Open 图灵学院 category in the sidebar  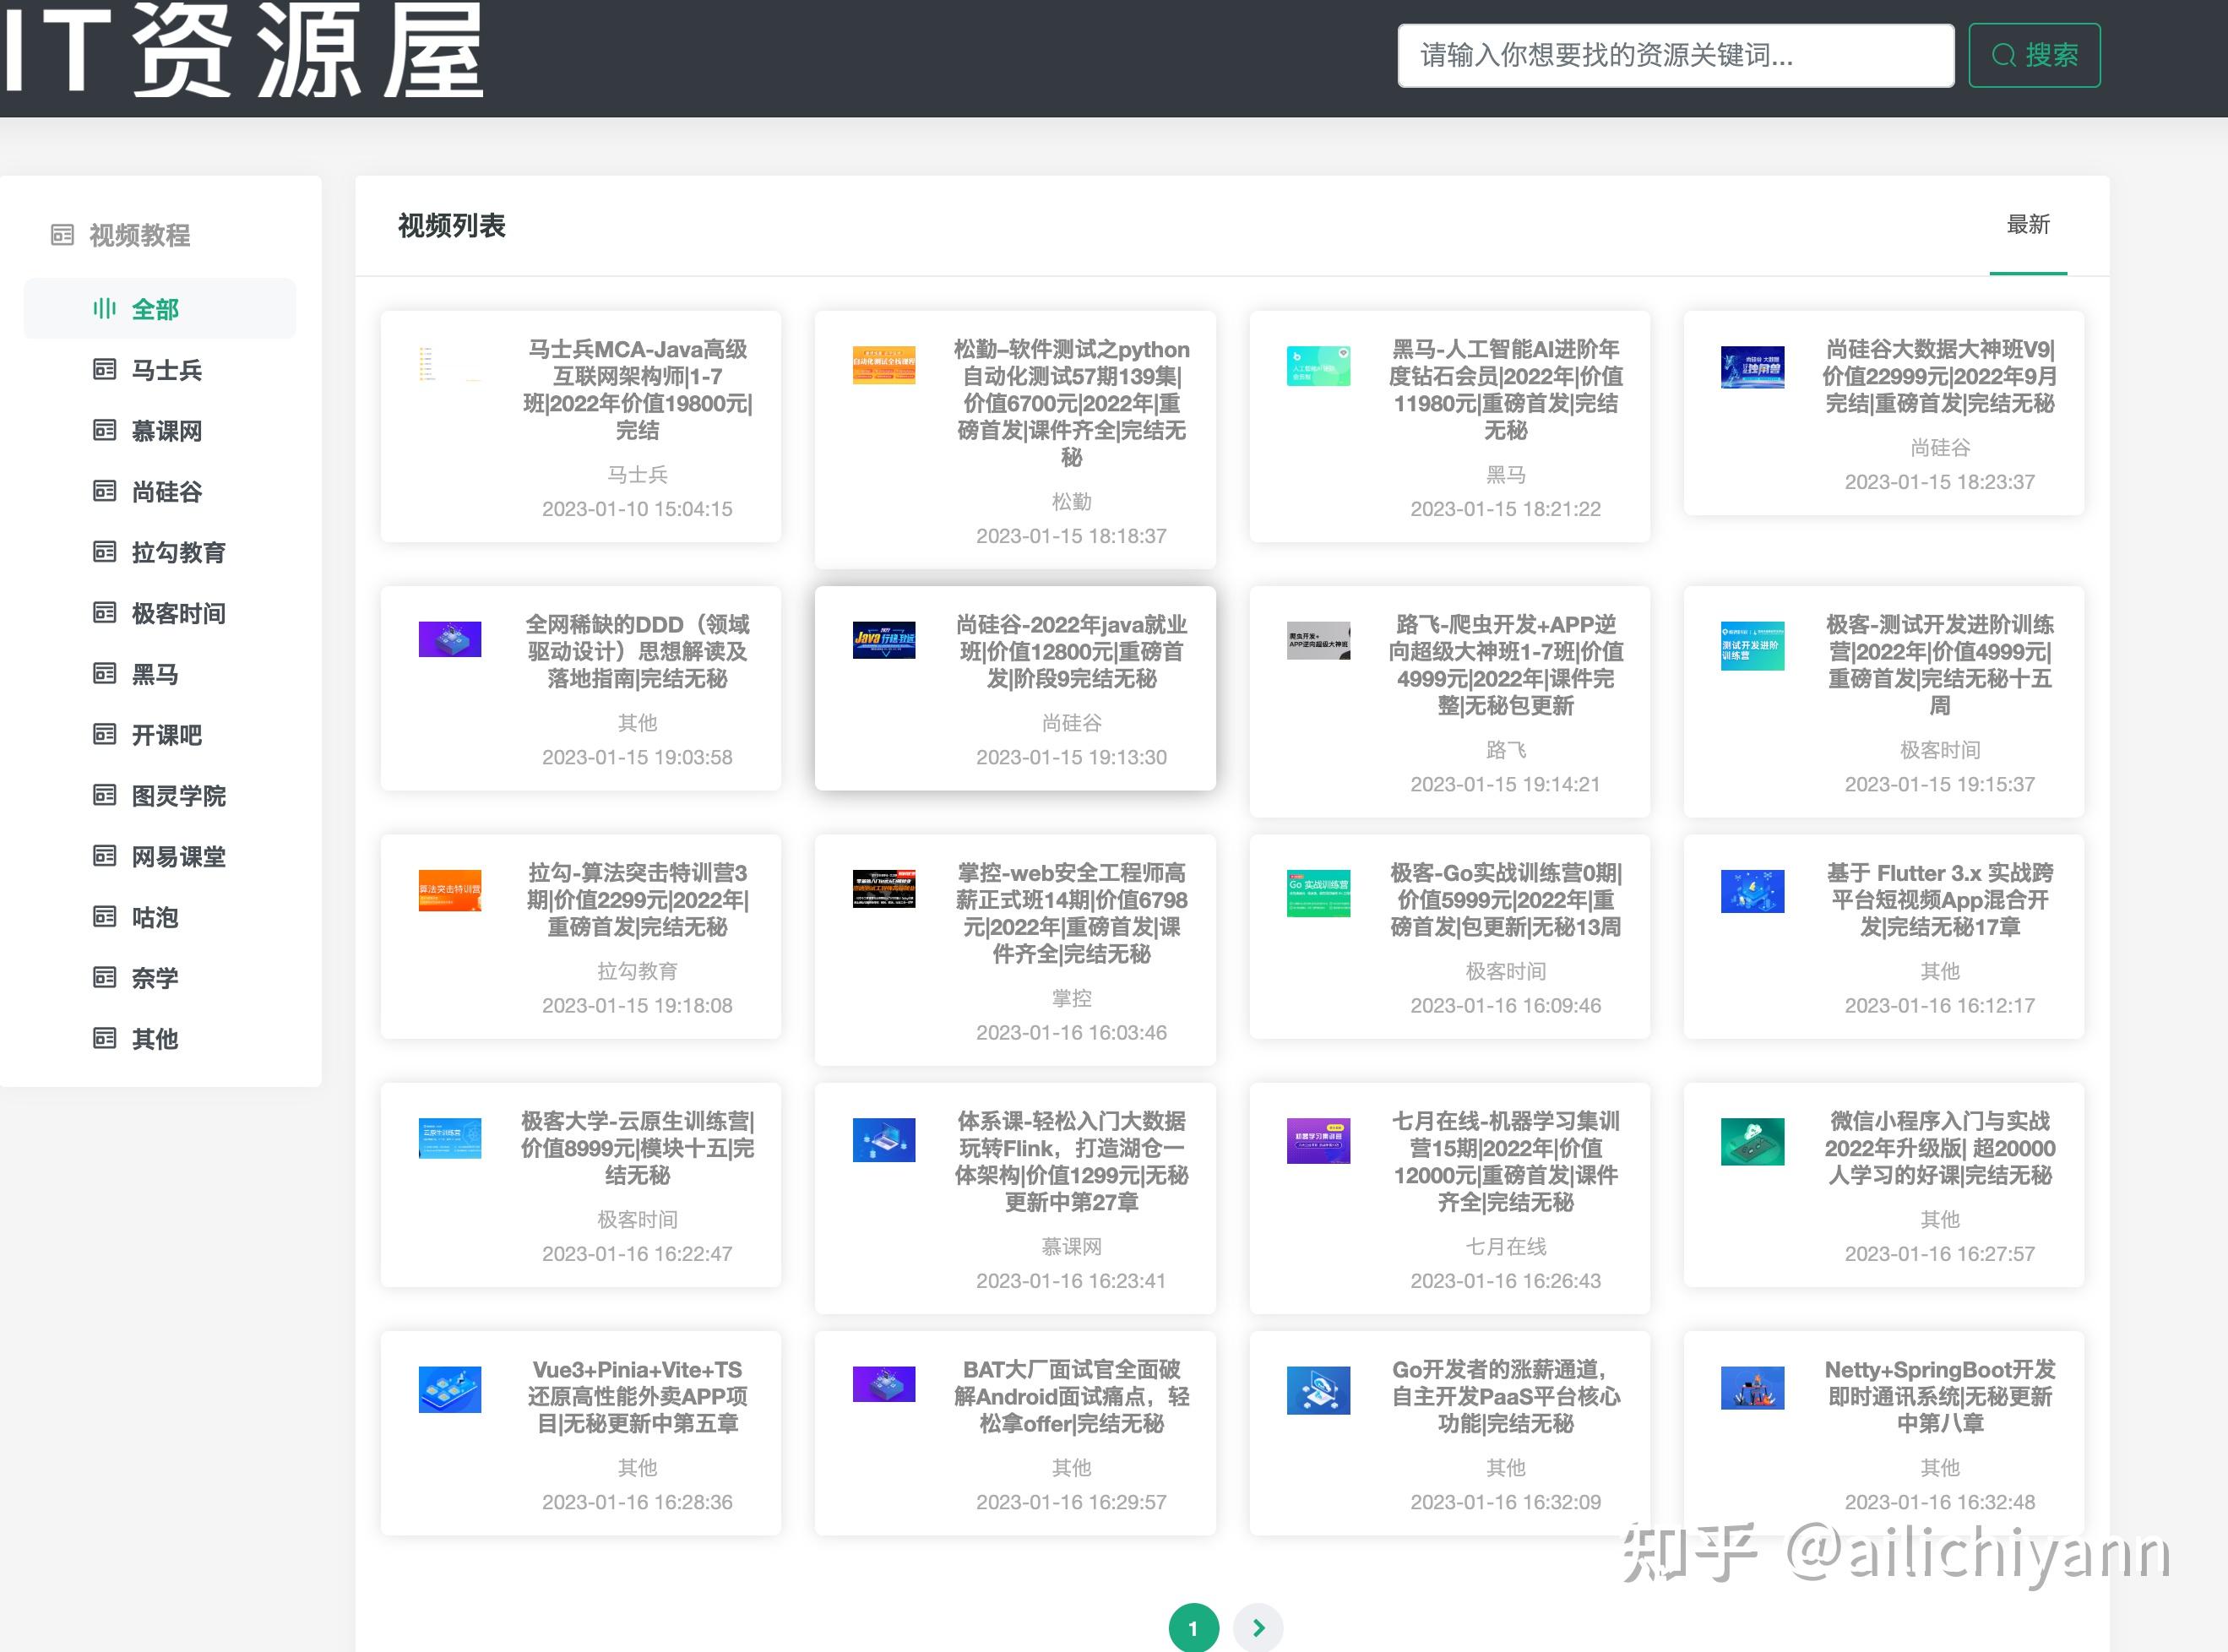178,796
